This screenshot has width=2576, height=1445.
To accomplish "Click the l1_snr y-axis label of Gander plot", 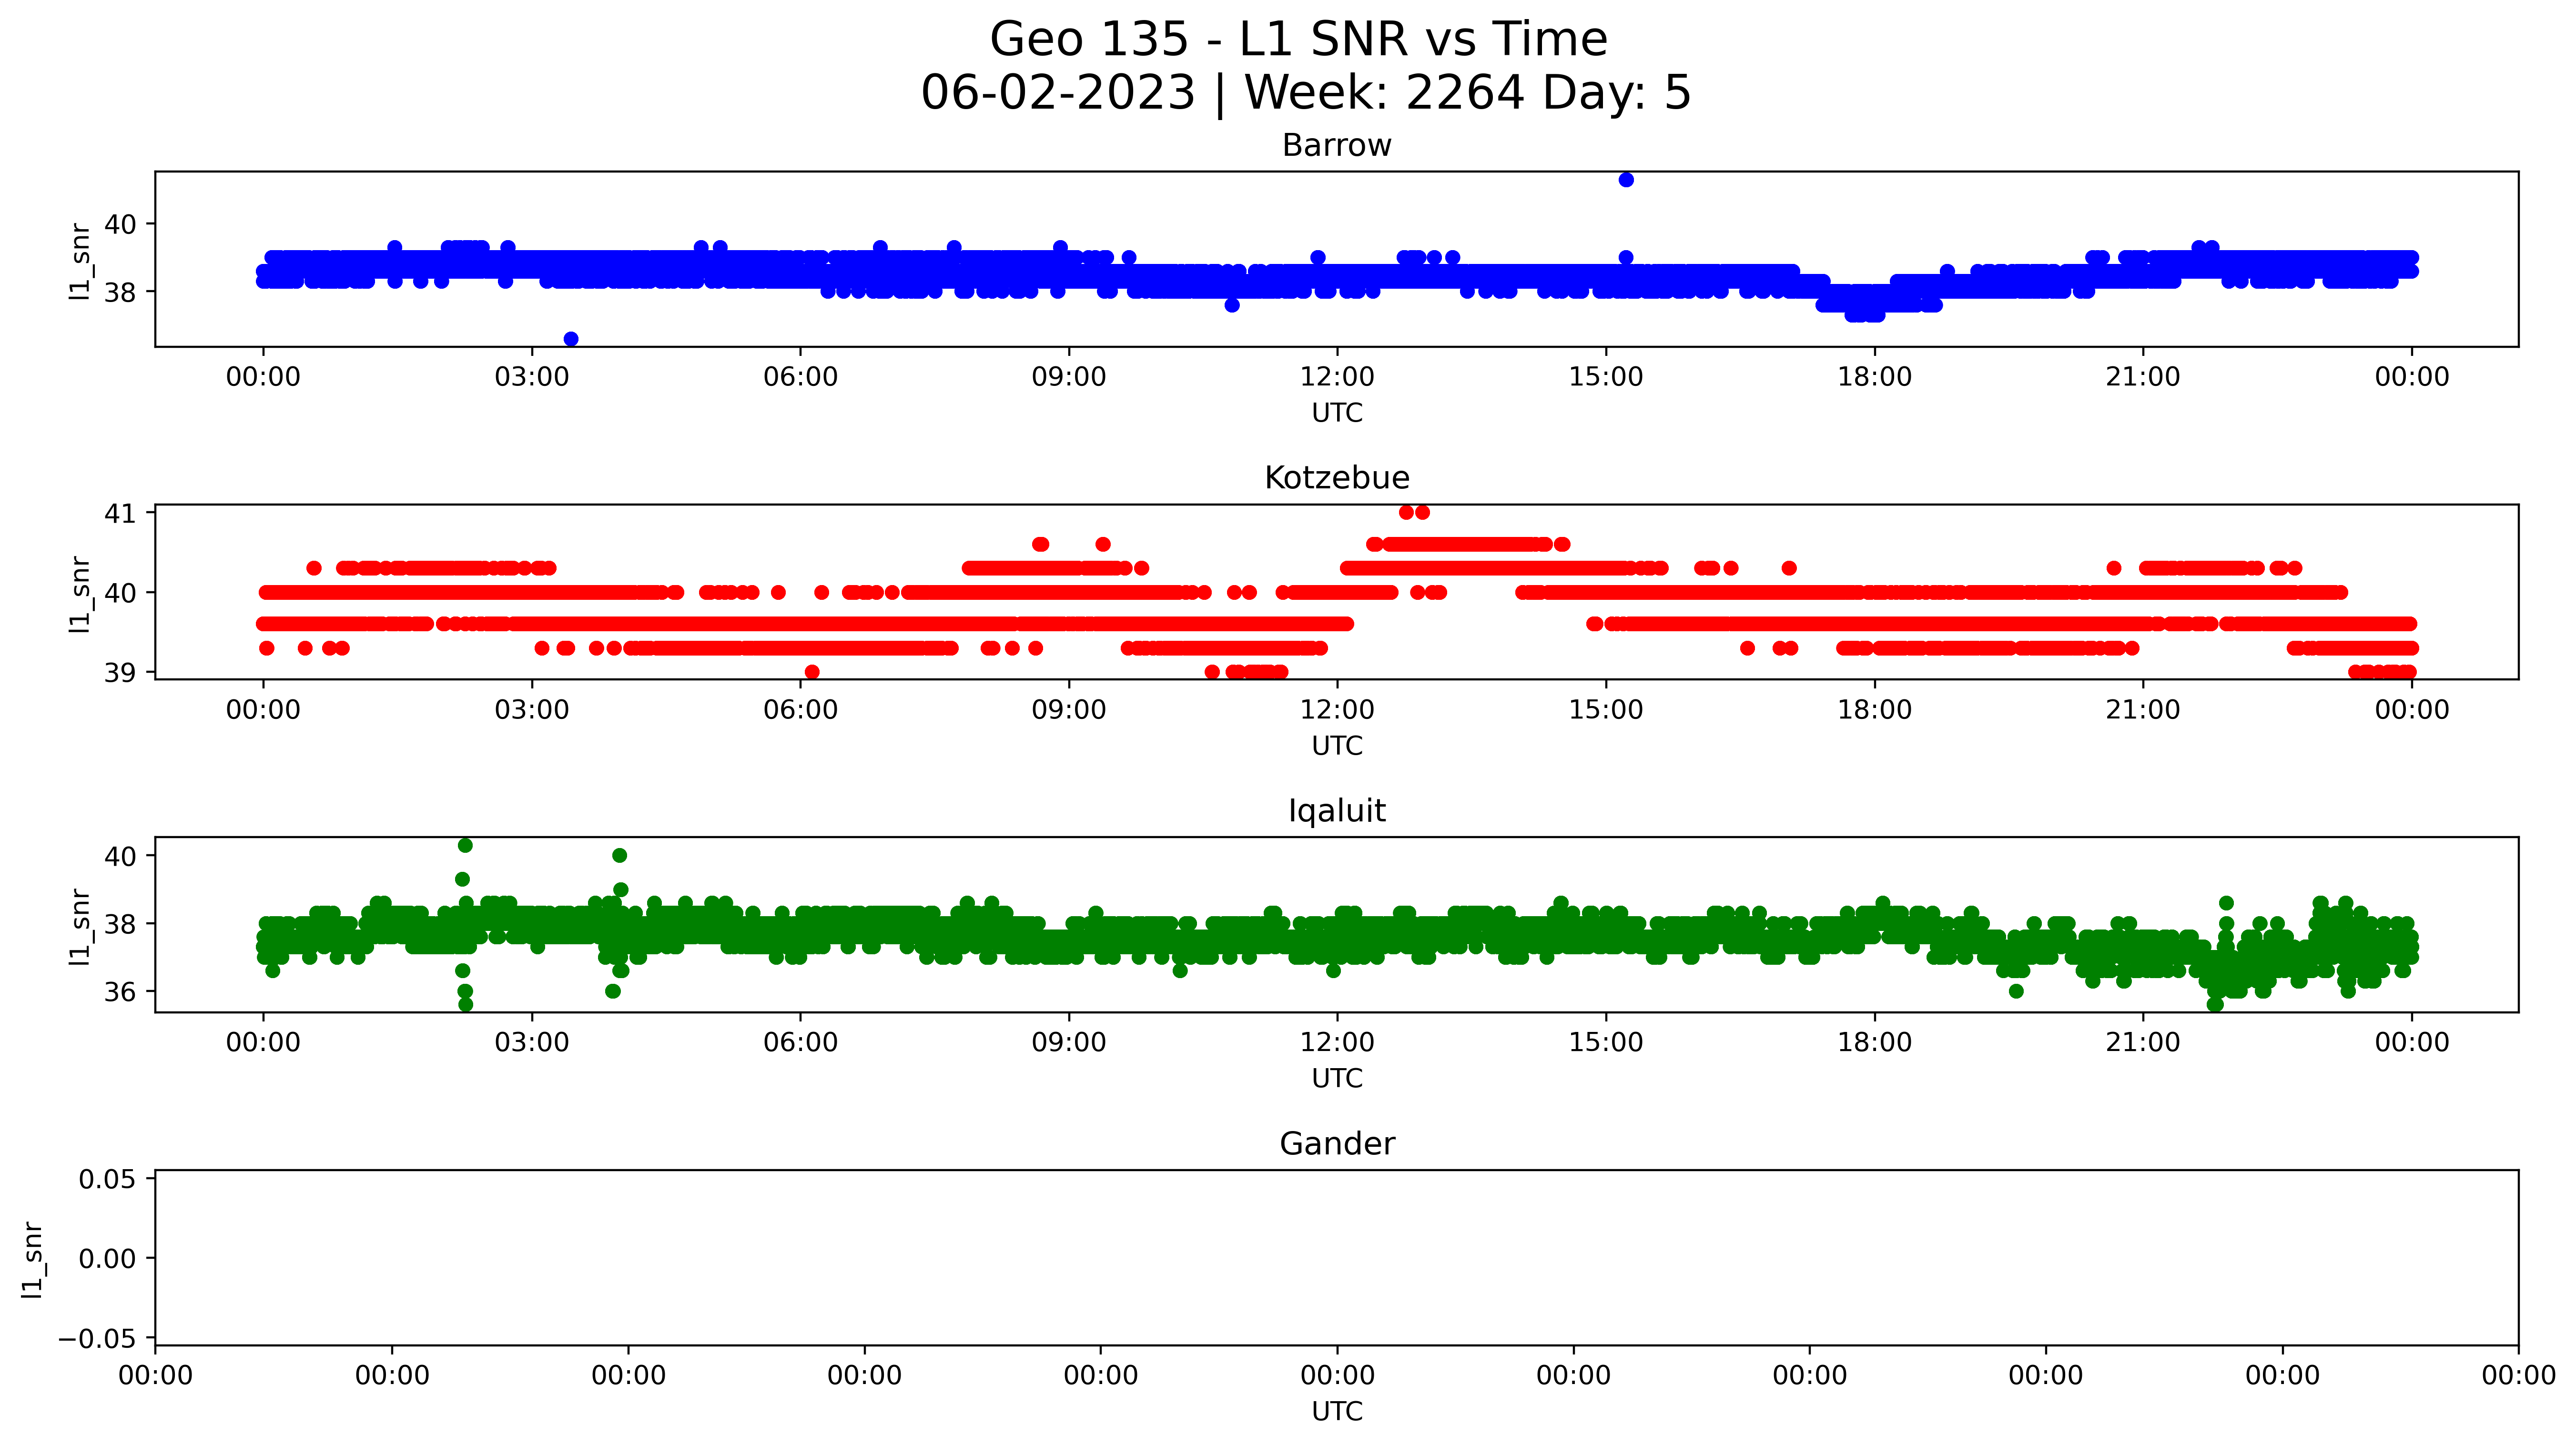I will (33, 1260).
